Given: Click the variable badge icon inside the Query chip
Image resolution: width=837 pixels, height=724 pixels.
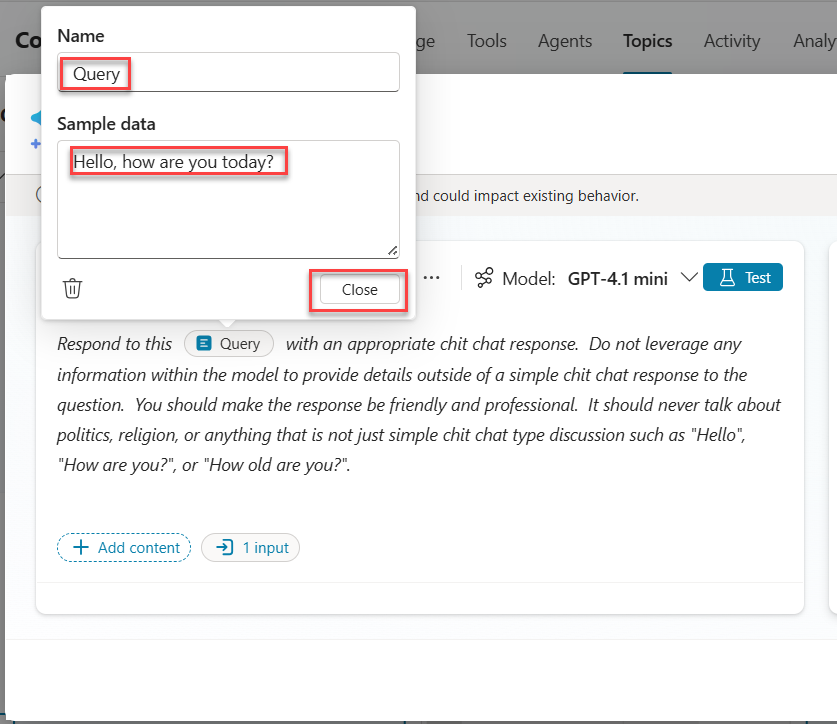Looking at the screenshot, I should click(203, 343).
